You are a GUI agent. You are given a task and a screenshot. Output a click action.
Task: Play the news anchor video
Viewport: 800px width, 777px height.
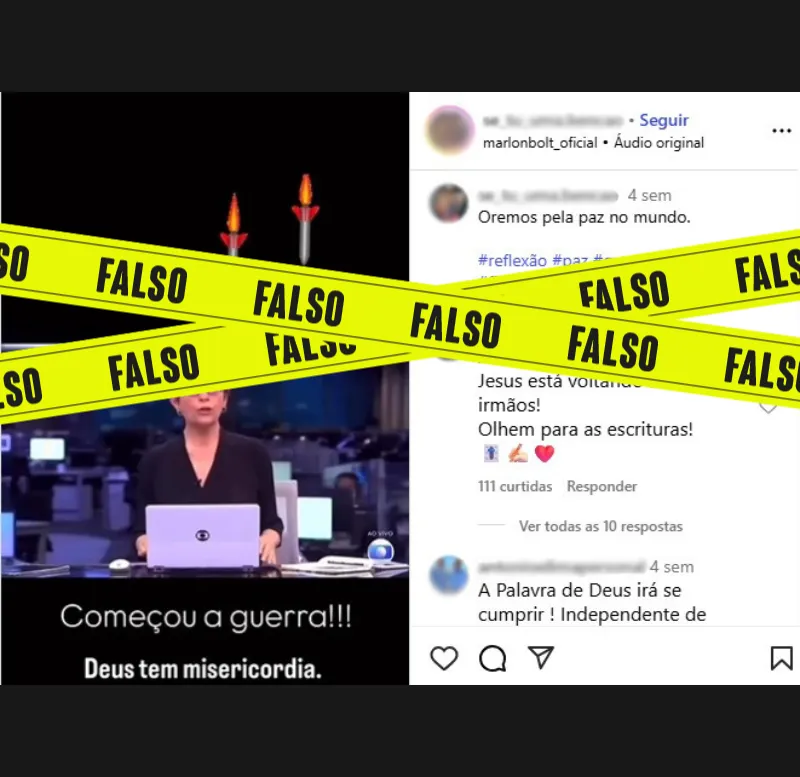coord(205,388)
